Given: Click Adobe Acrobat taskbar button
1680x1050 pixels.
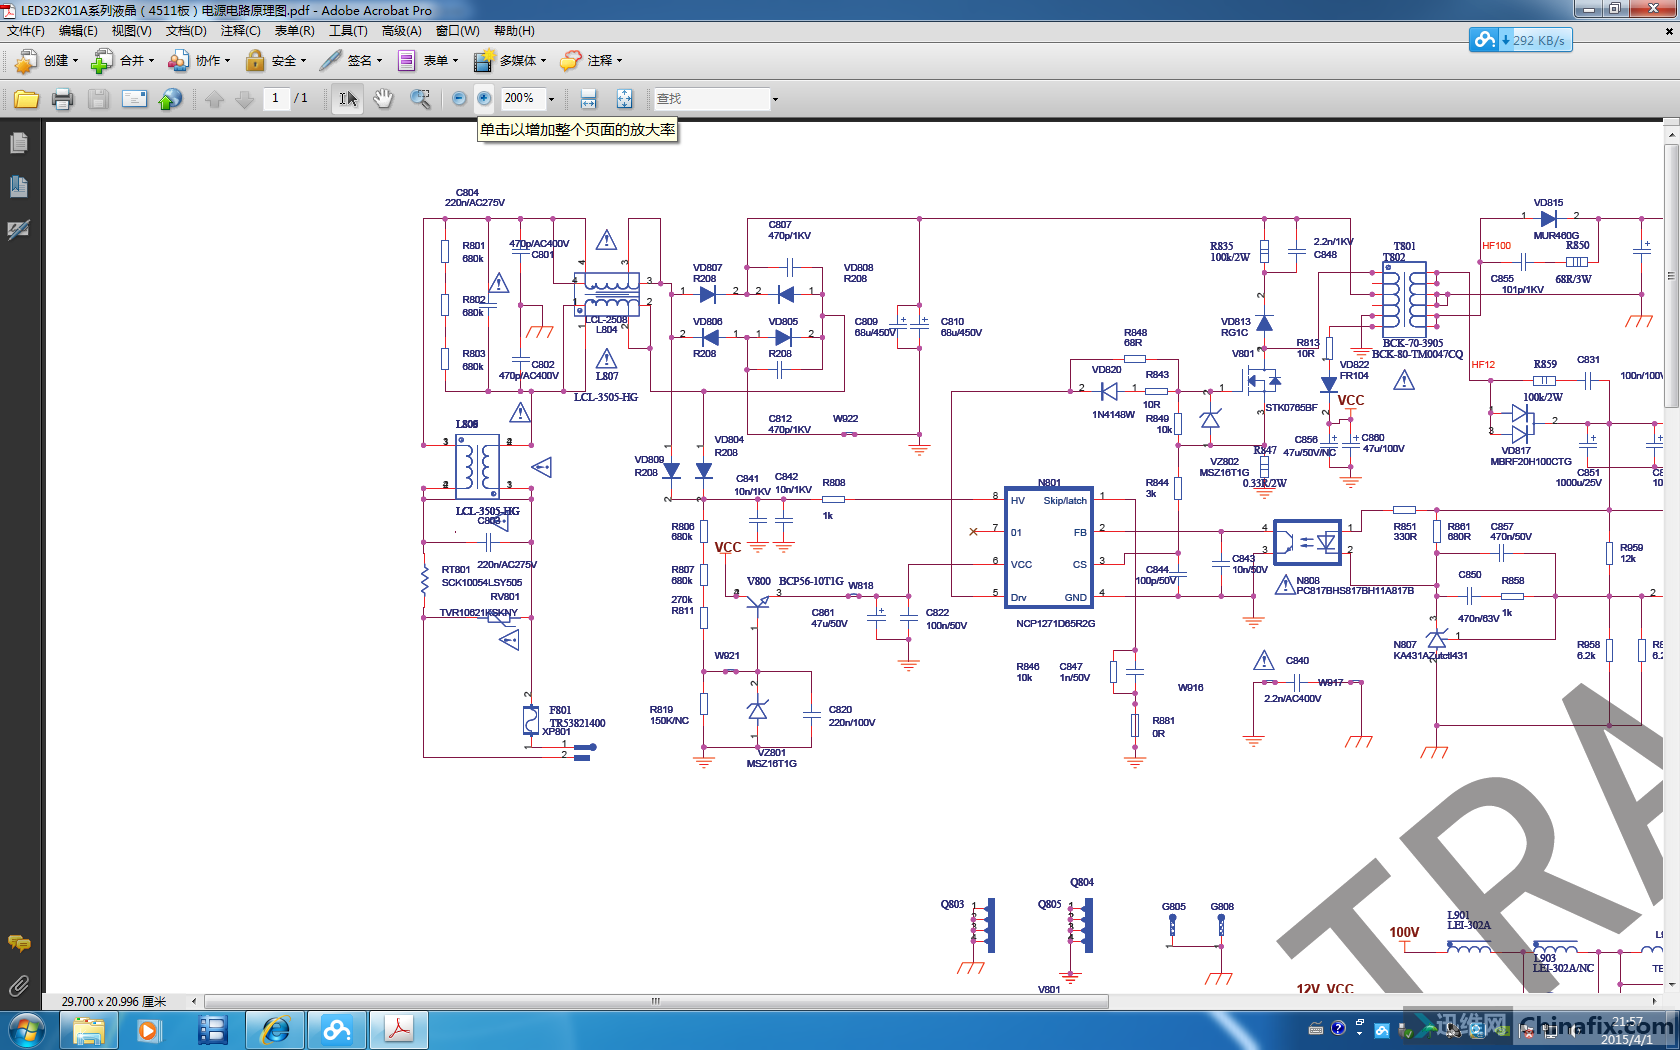Looking at the screenshot, I should click(x=399, y=1030).
